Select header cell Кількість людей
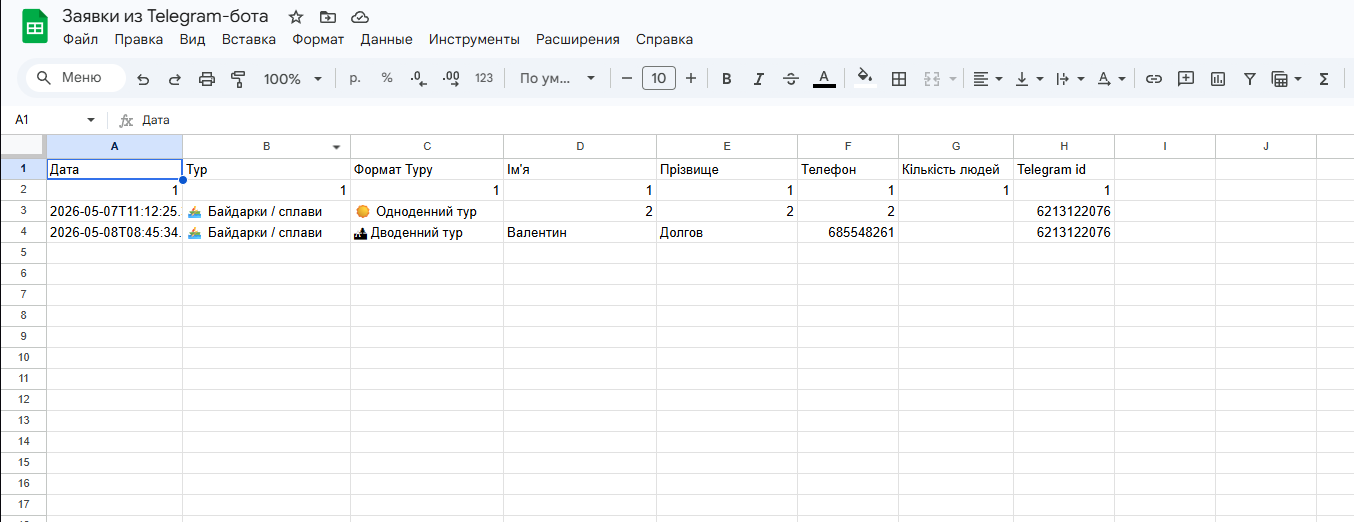 (x=956, y=169)
